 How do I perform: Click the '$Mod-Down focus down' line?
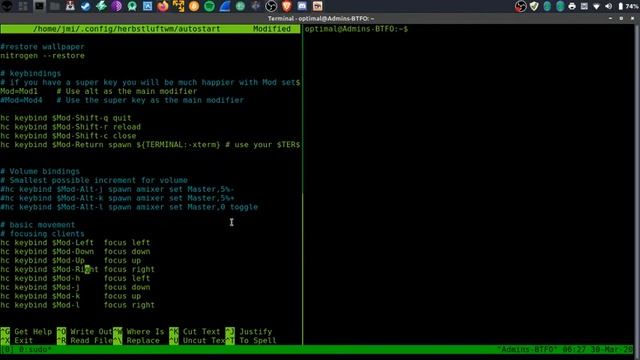click(75, 252)
